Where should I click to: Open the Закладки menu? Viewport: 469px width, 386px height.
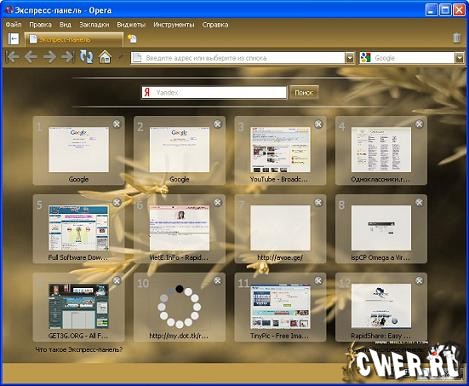click(x=94, y=25)
